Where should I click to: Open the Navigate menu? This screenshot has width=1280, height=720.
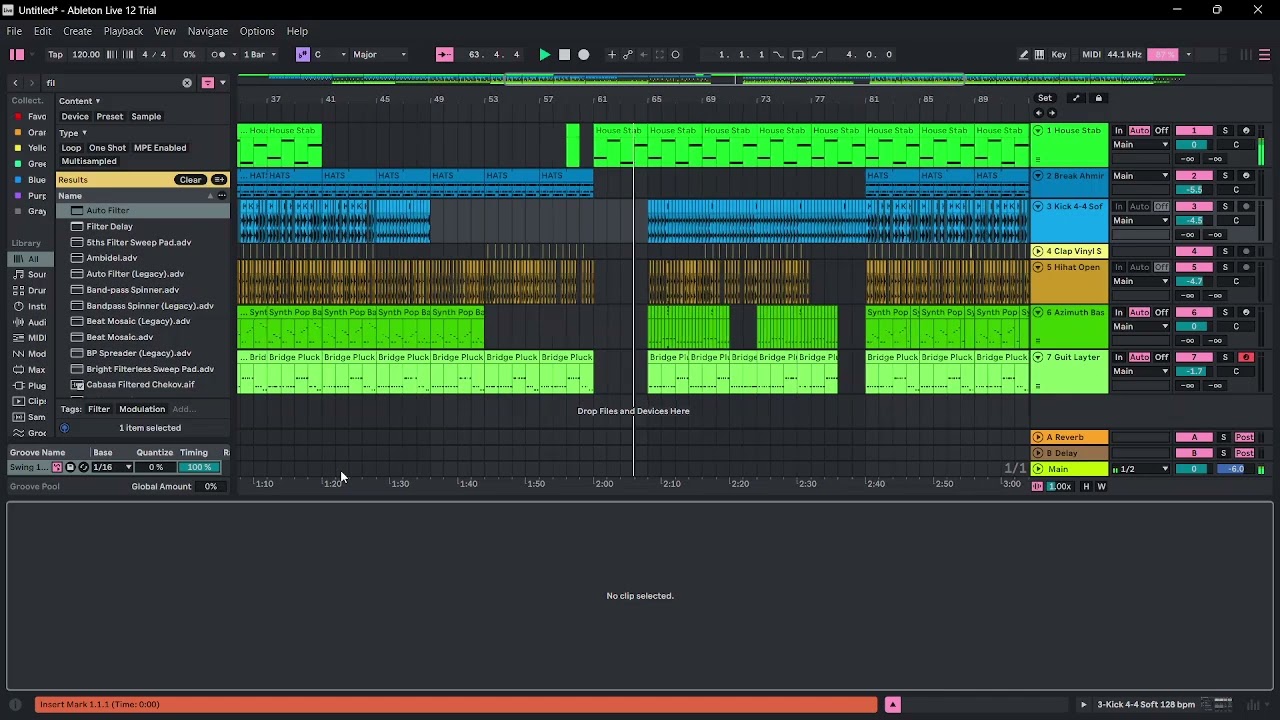coord(208,31)
